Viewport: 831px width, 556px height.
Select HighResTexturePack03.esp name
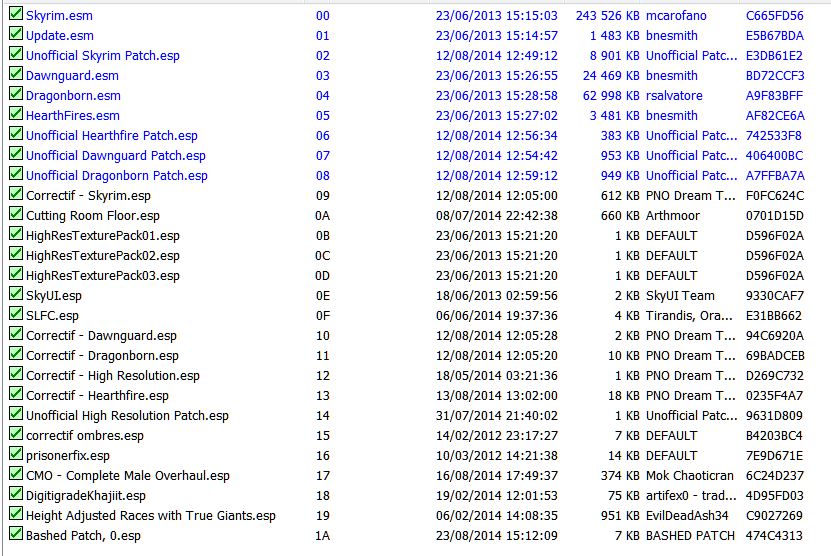click(103, 276)
